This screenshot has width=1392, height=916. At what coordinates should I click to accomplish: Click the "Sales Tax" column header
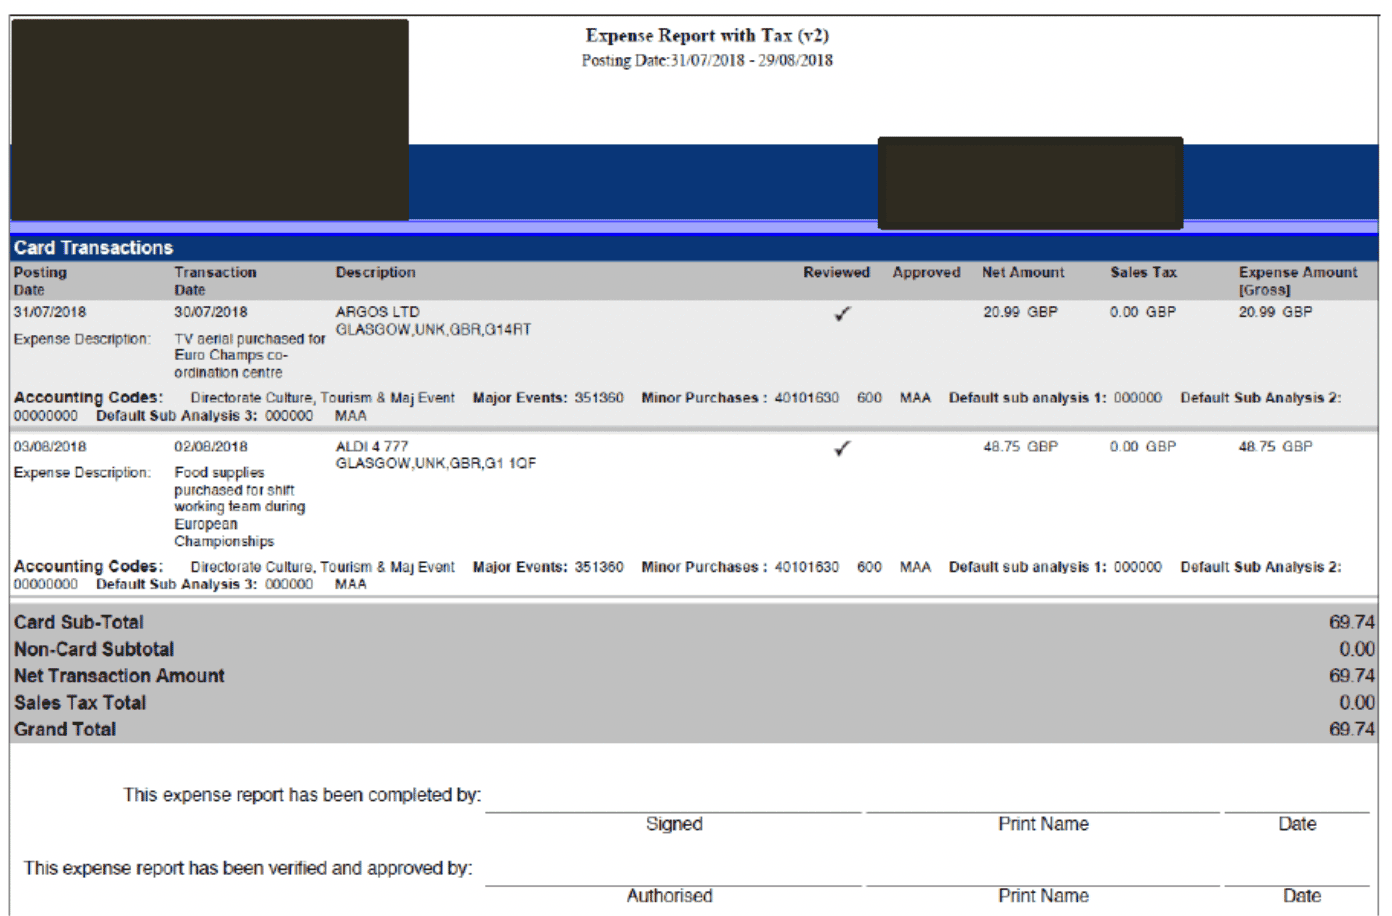(x=1143, y=272)
